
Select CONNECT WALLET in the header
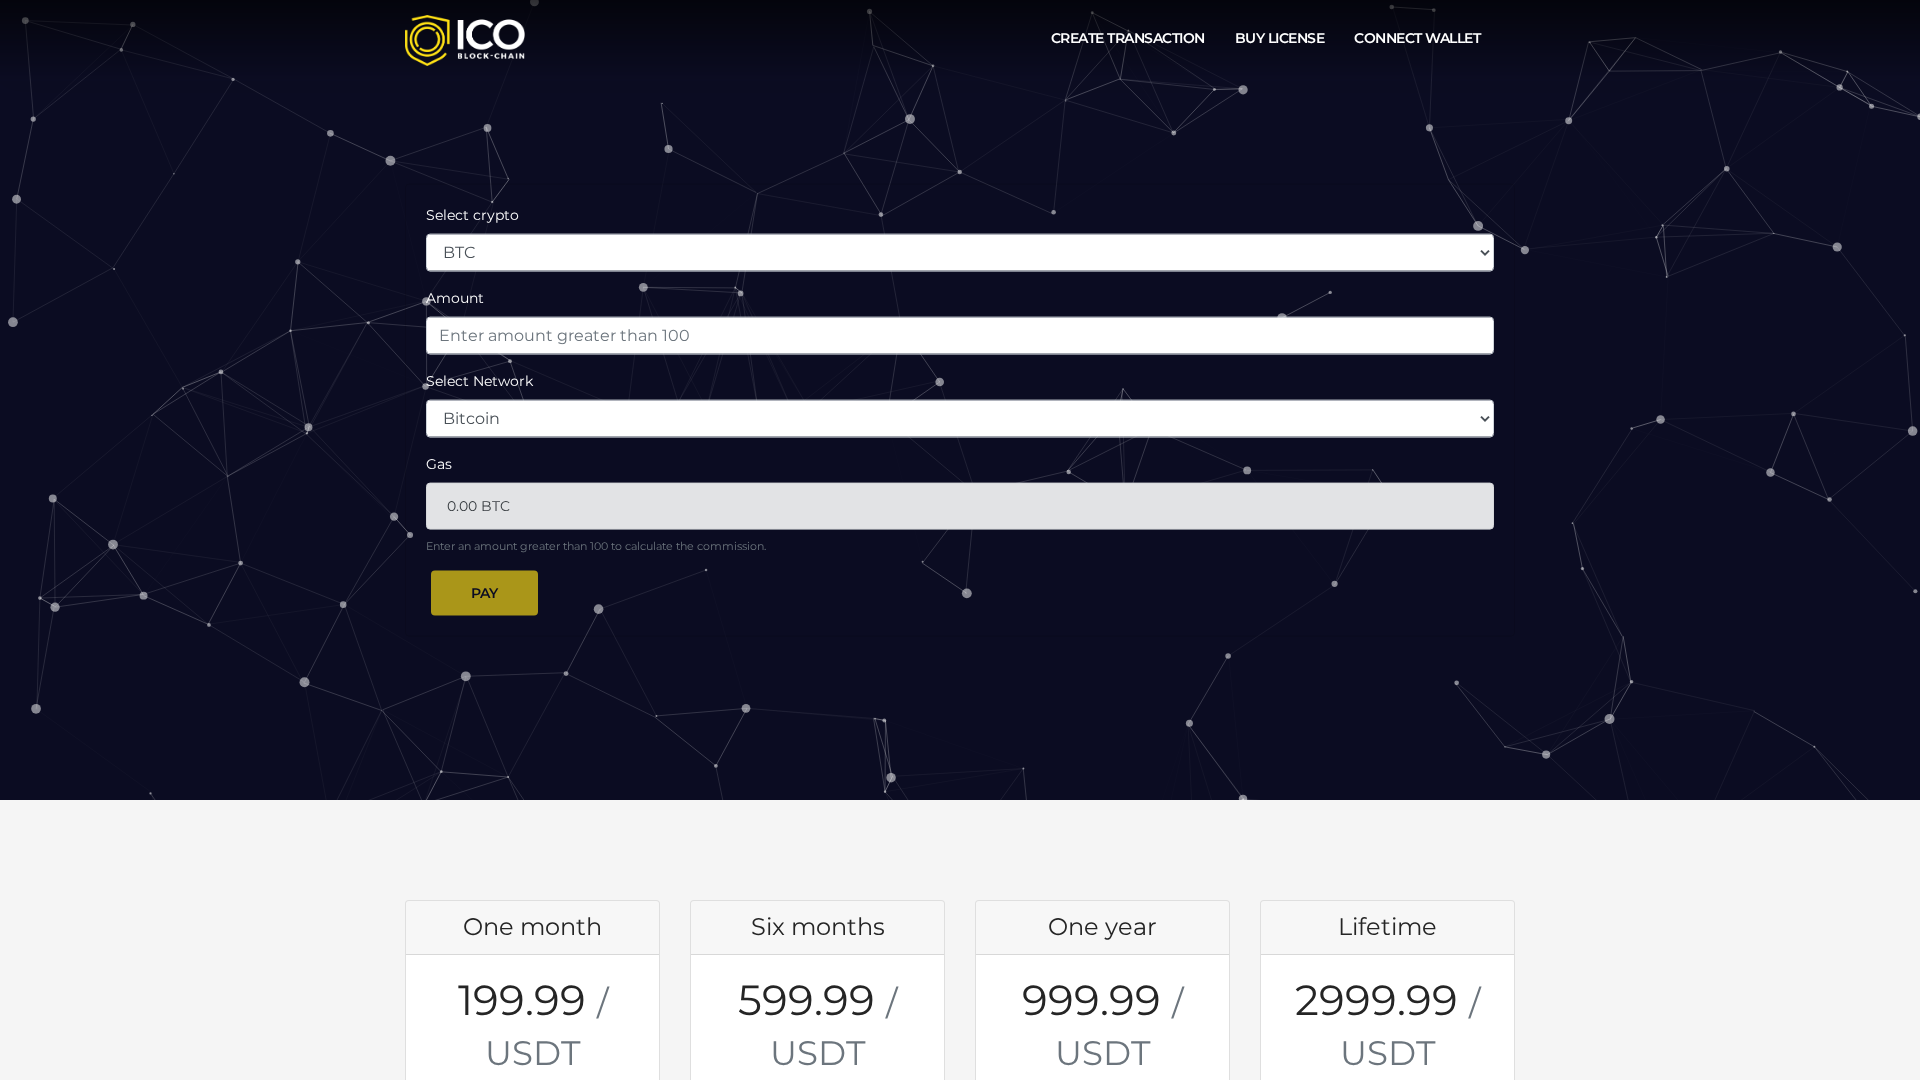(1417, 38)
